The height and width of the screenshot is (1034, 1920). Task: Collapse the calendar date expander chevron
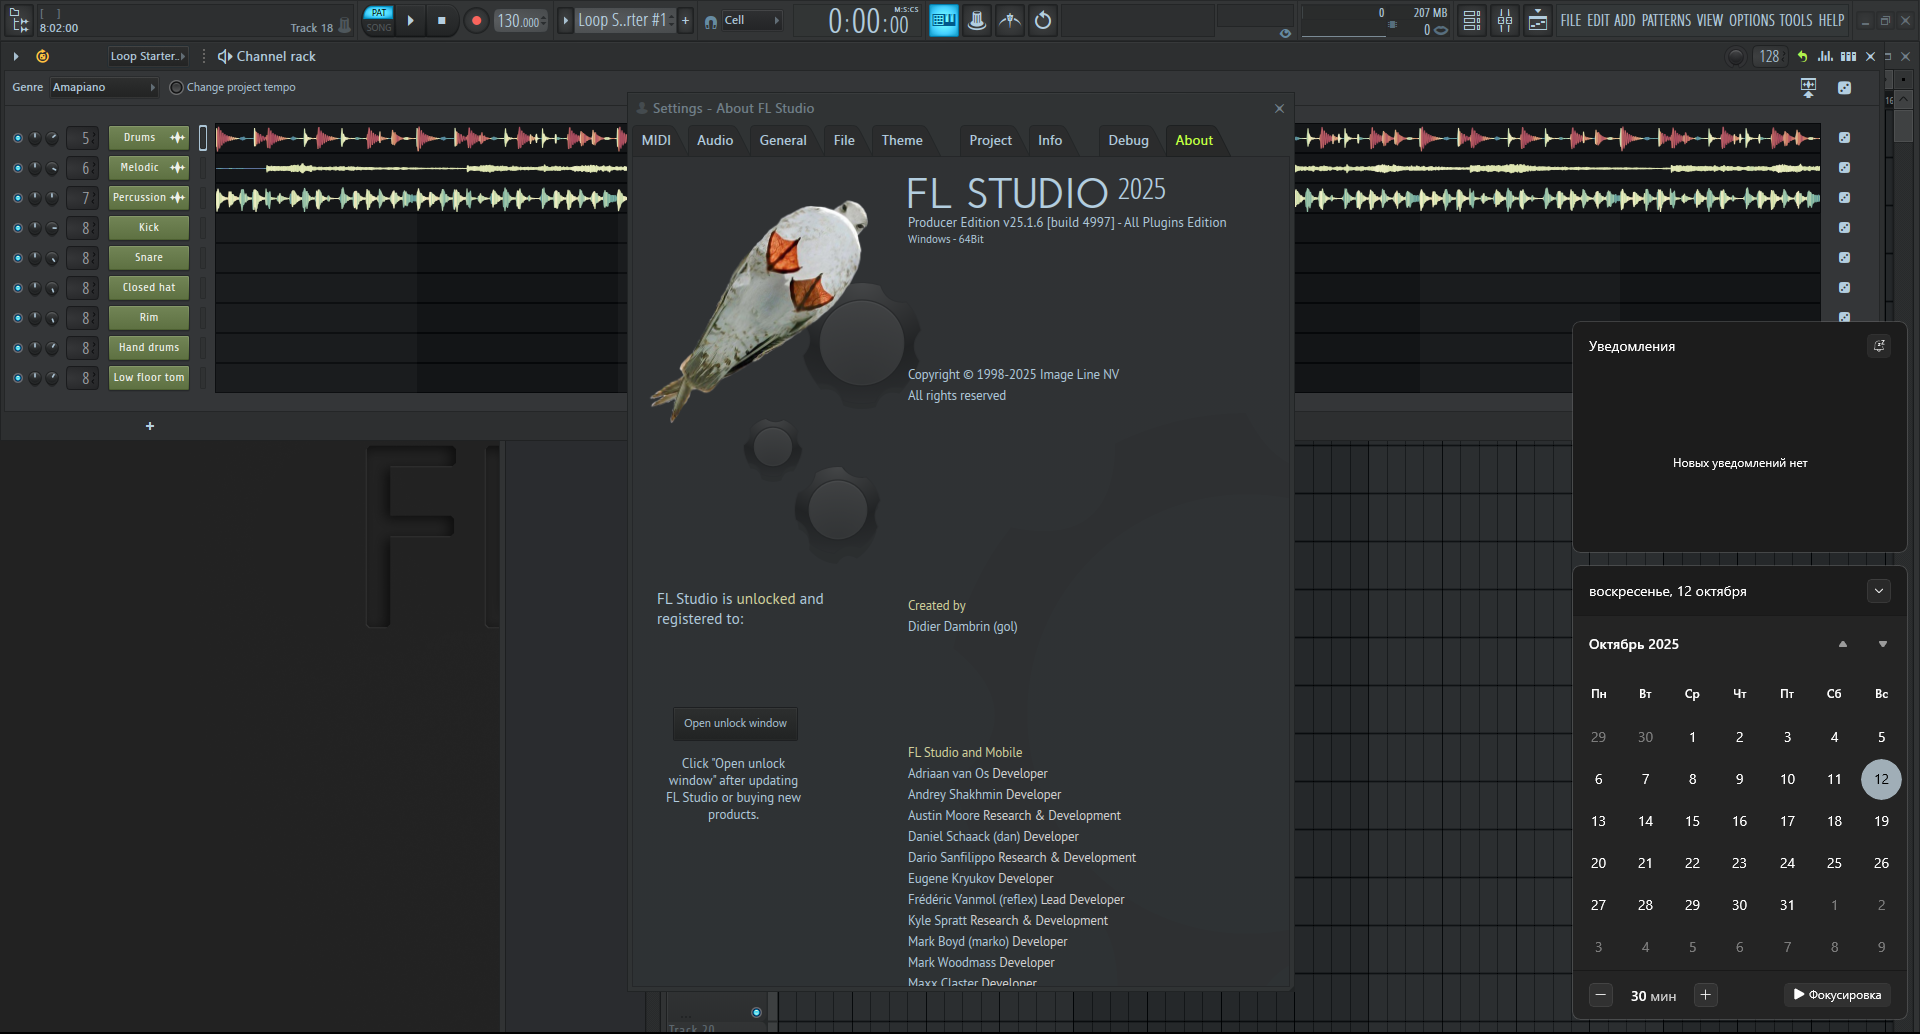(x=1878, y=591)
